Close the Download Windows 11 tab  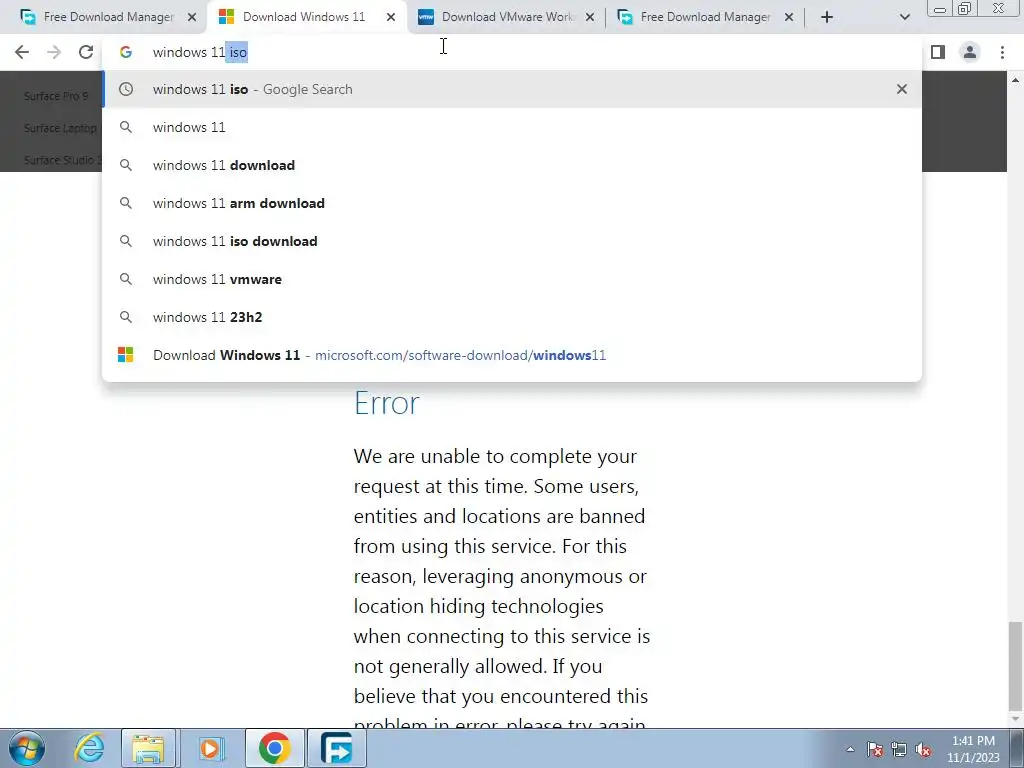[x=391, y=17]
